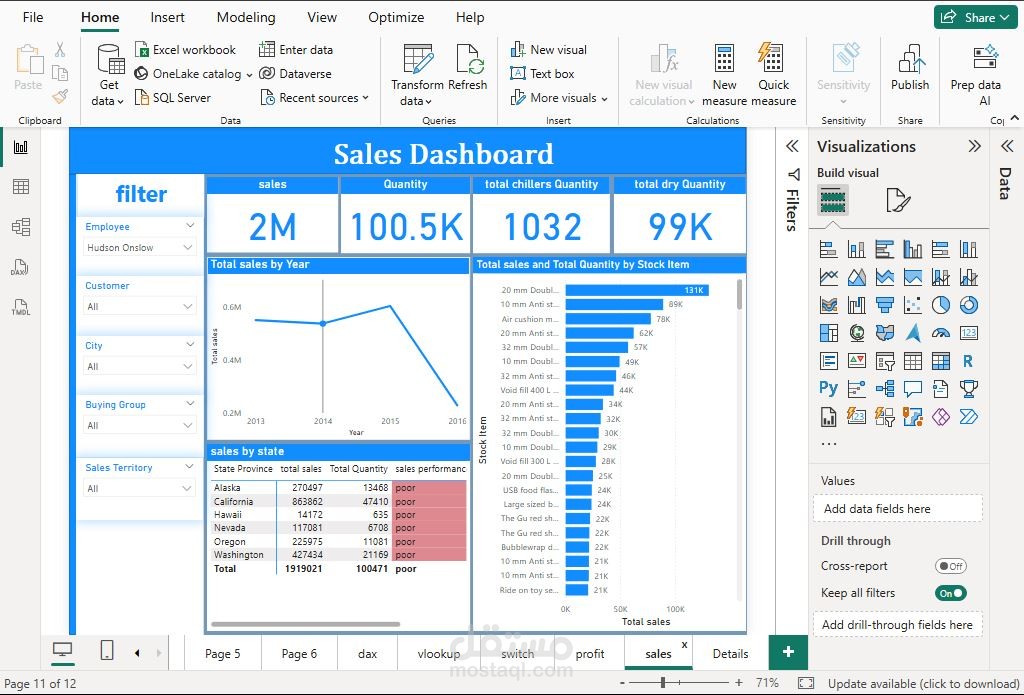Screen dimensions: 1024x695
Task: Choose the globe map visual
Action: tap(857, 333)
